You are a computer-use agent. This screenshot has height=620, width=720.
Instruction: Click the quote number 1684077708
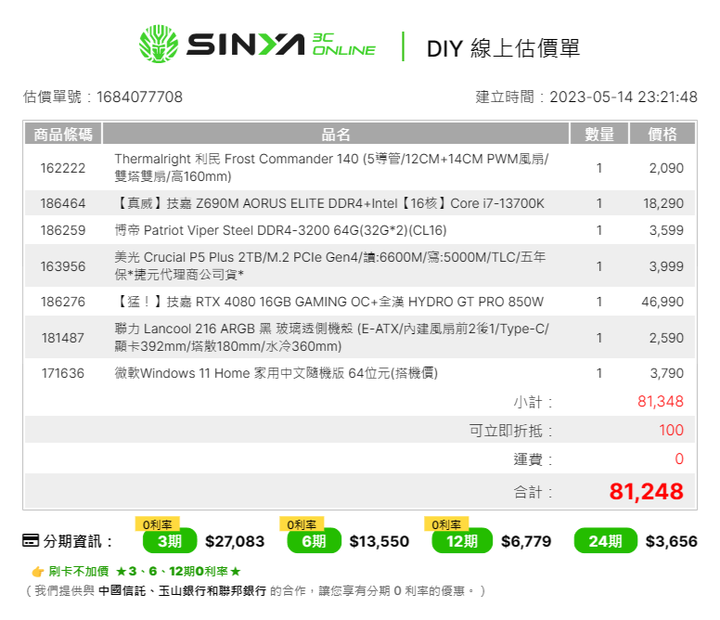pyautogui.click(x=140, y=97)
